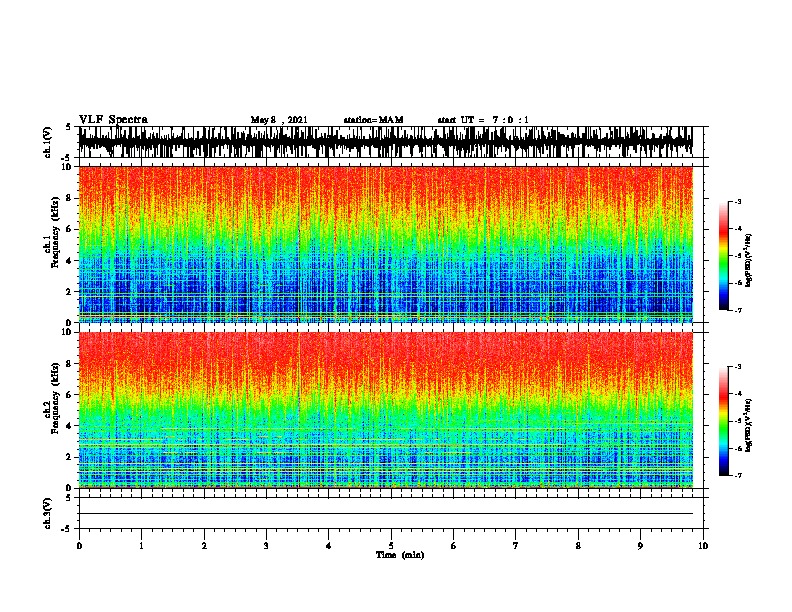Click time axis tick label "6"

(454, 546)
